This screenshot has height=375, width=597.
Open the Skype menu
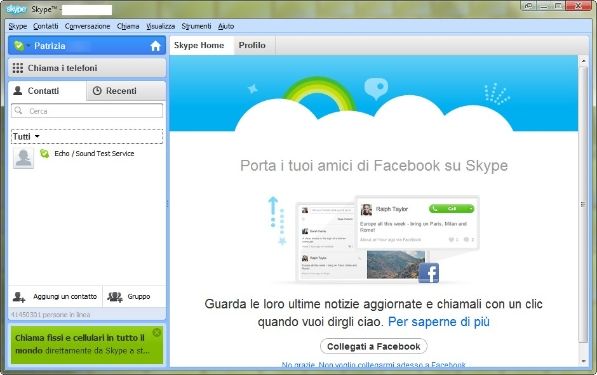pyautogui.click(x=18, y=26)
